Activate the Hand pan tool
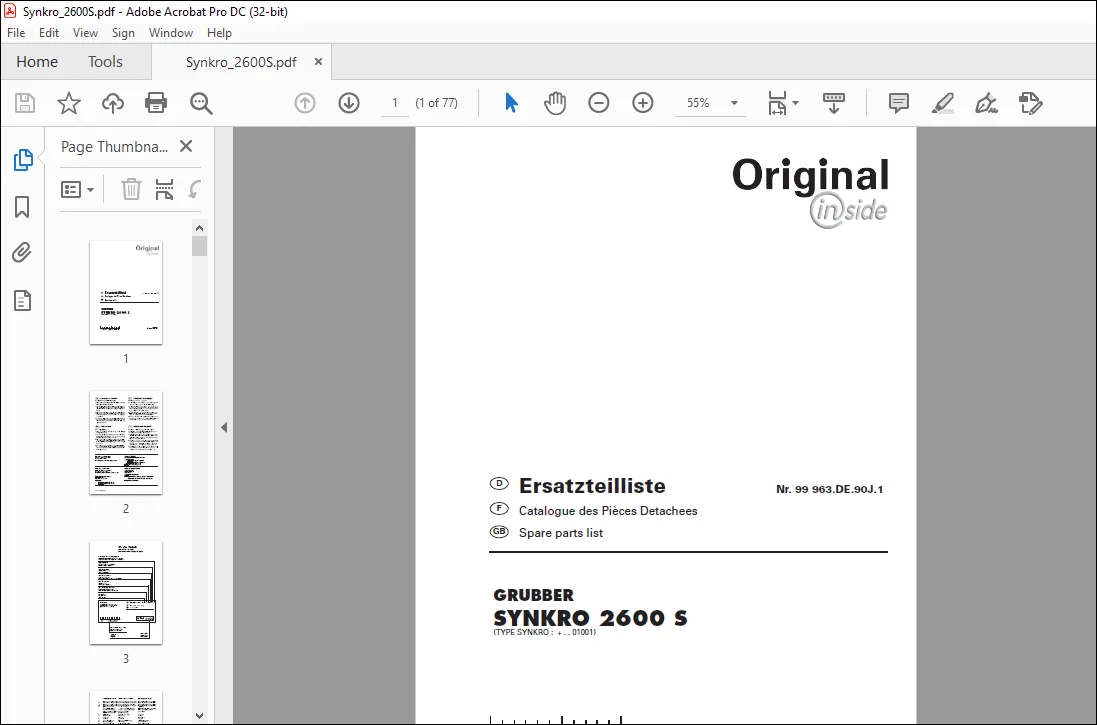Image resolution: width=1097 pixels, height=725 pixels. coord(555,103)
